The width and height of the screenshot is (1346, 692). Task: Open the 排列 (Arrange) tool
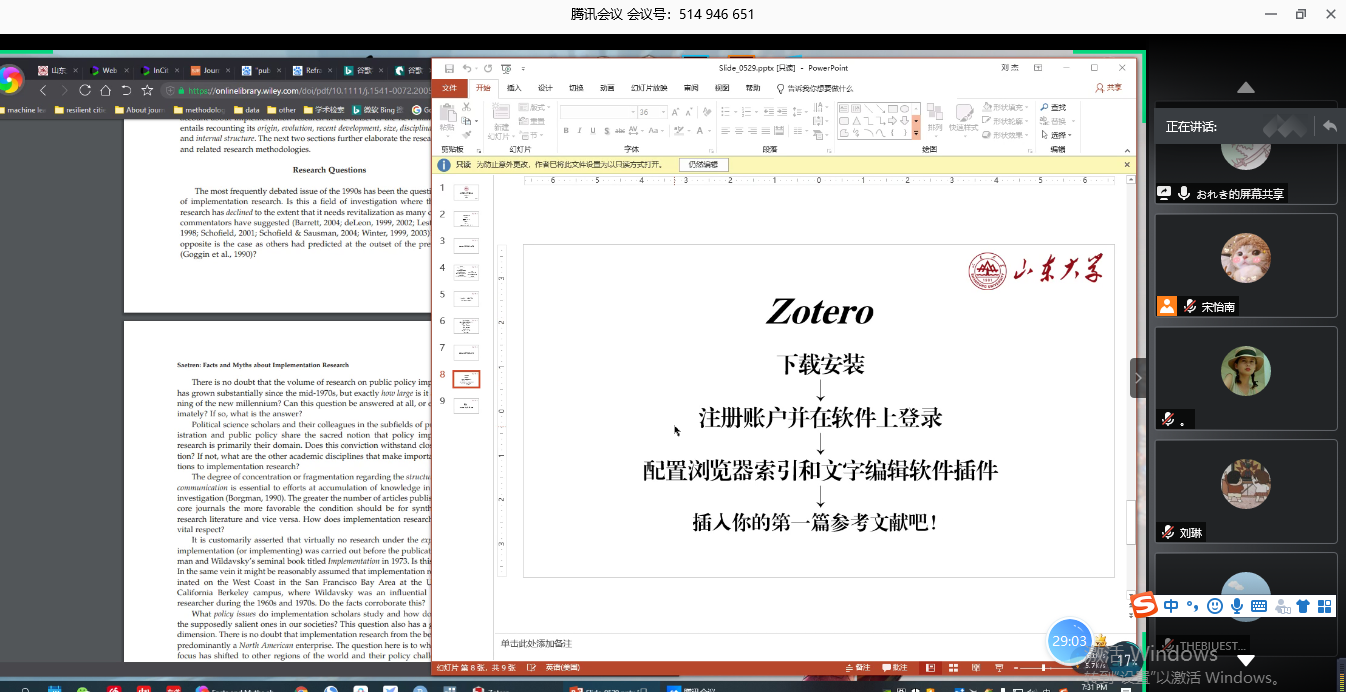click(934, 118)
